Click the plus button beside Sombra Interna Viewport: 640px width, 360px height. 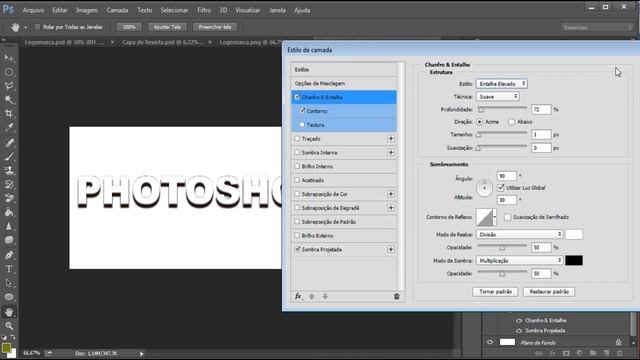(x=391, y=152)
